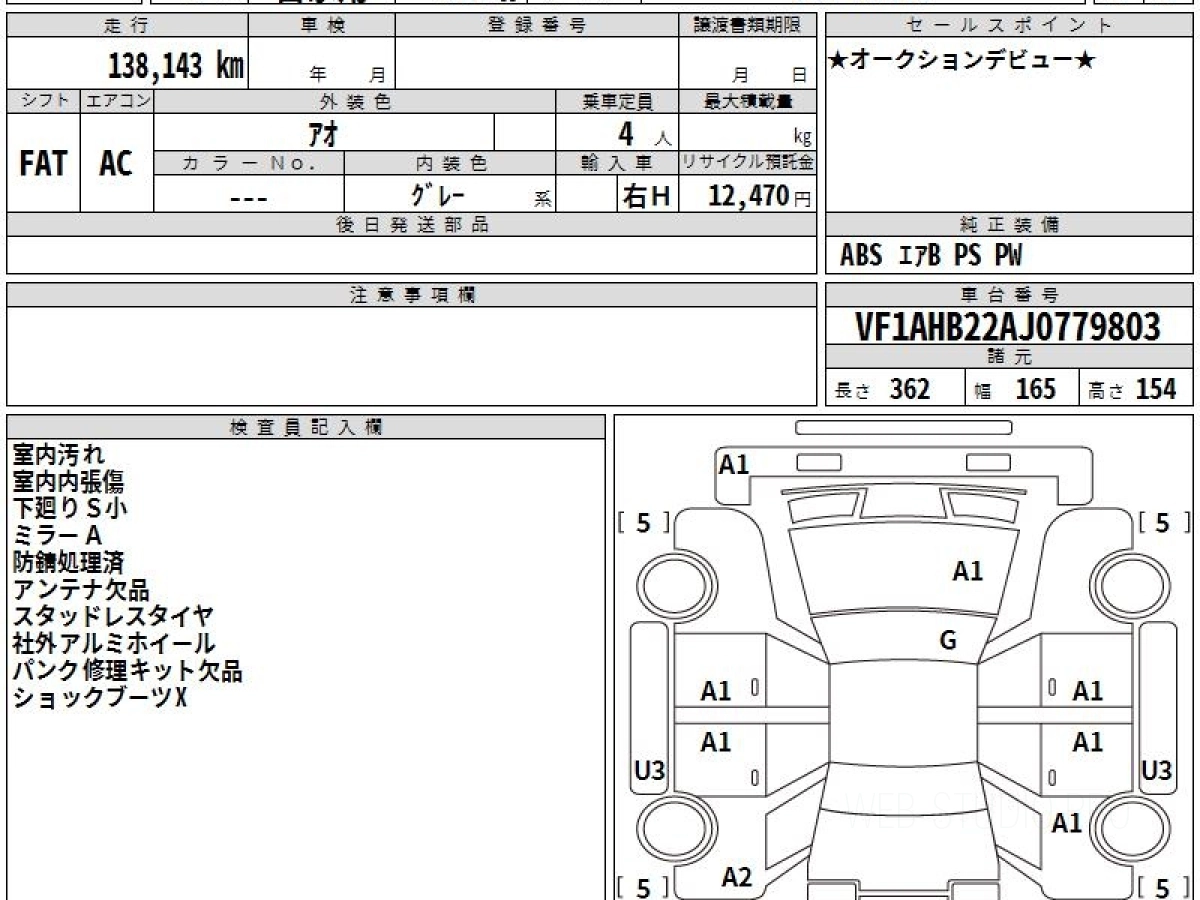
Task: Select the A1 mark on the front bumper
Action: point(734,464)
